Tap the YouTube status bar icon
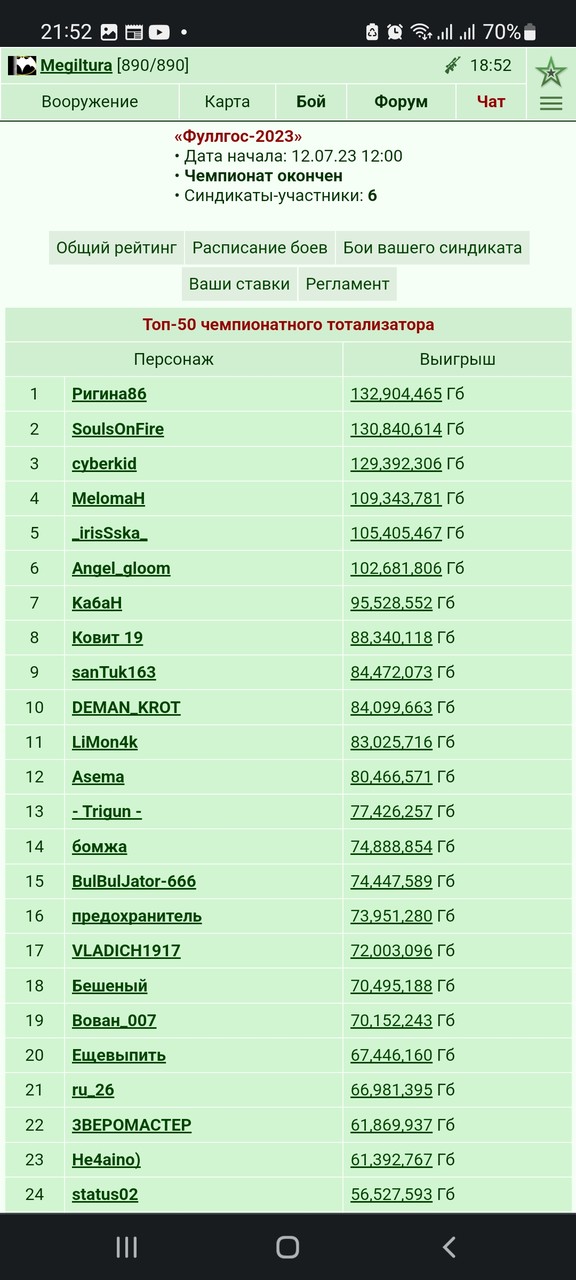This screenshot has height=1280, width=576. (159, 32)
